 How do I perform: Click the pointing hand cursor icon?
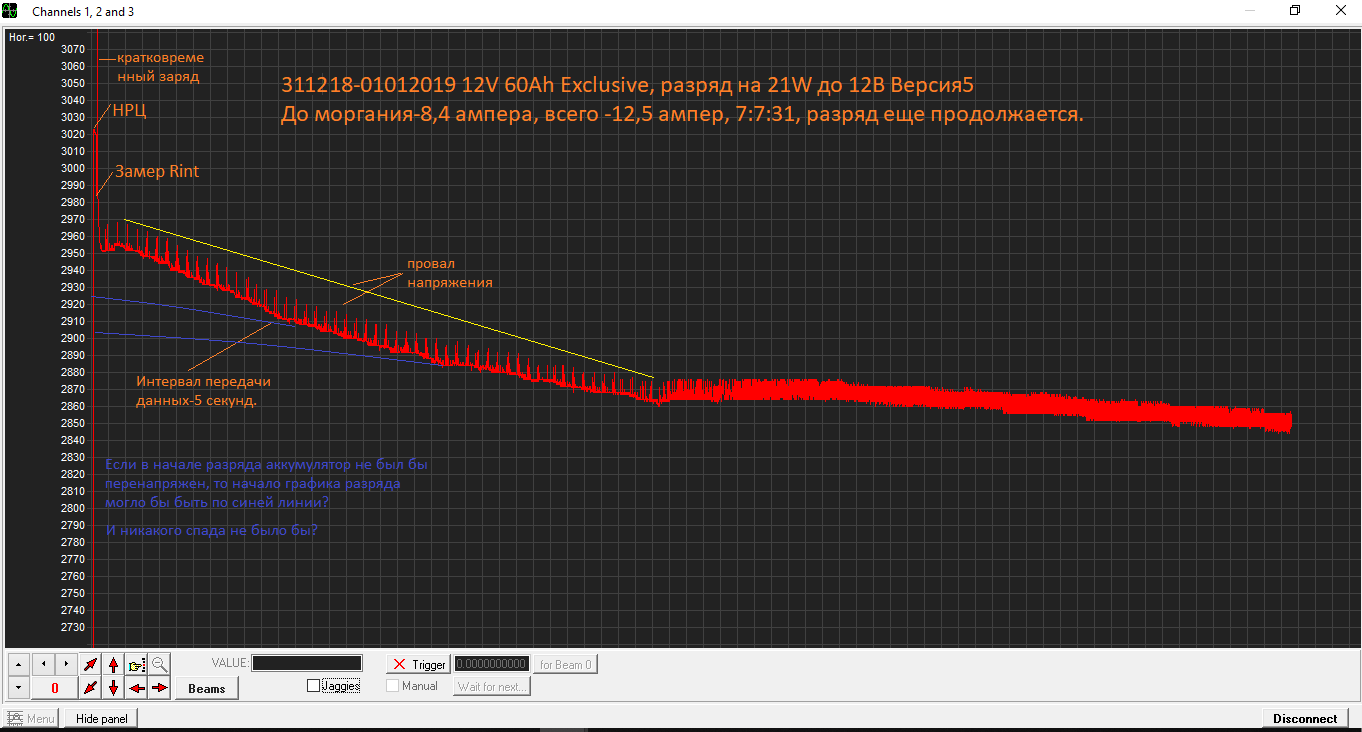(137, 664)
